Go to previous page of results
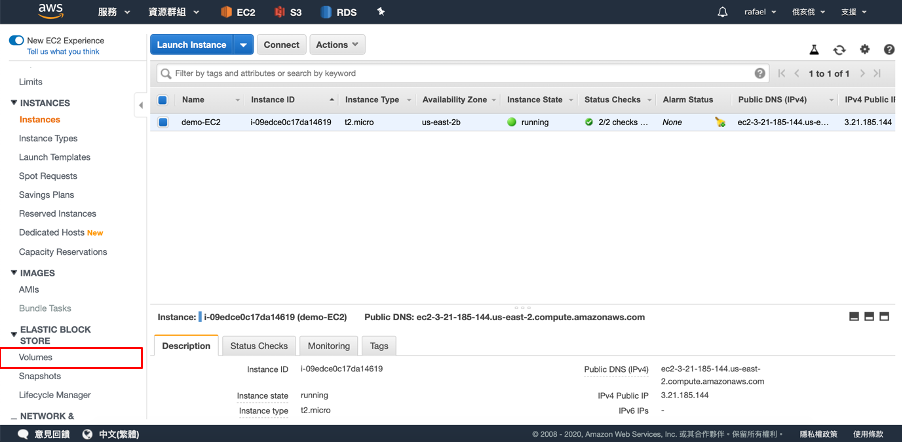The height and width of the screenshot is (442, 902). pyautogui.click(x=797, y=74)
